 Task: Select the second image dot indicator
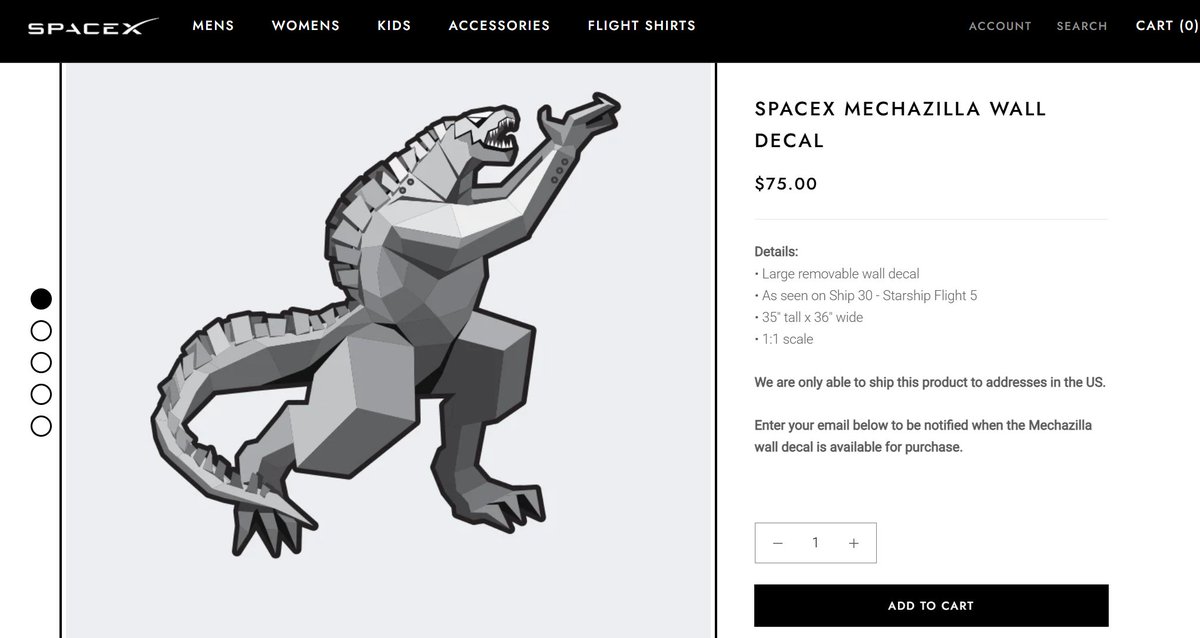41,330
